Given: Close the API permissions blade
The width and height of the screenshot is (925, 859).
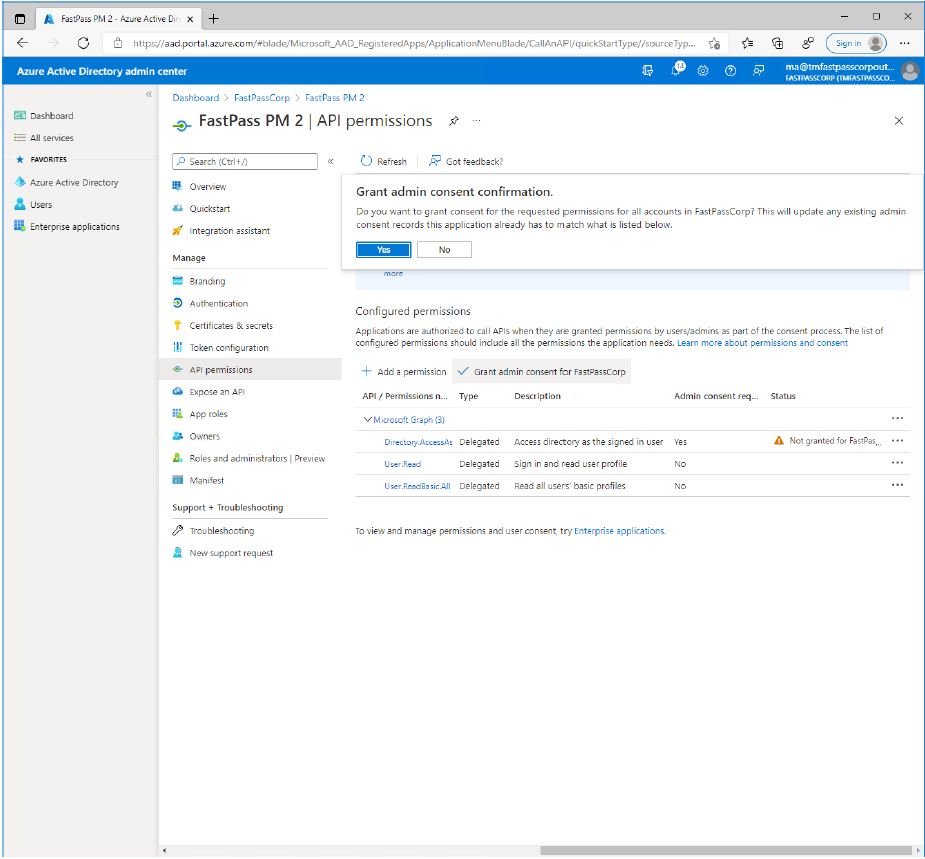Looking at the screenshot, I should point(898,121).
